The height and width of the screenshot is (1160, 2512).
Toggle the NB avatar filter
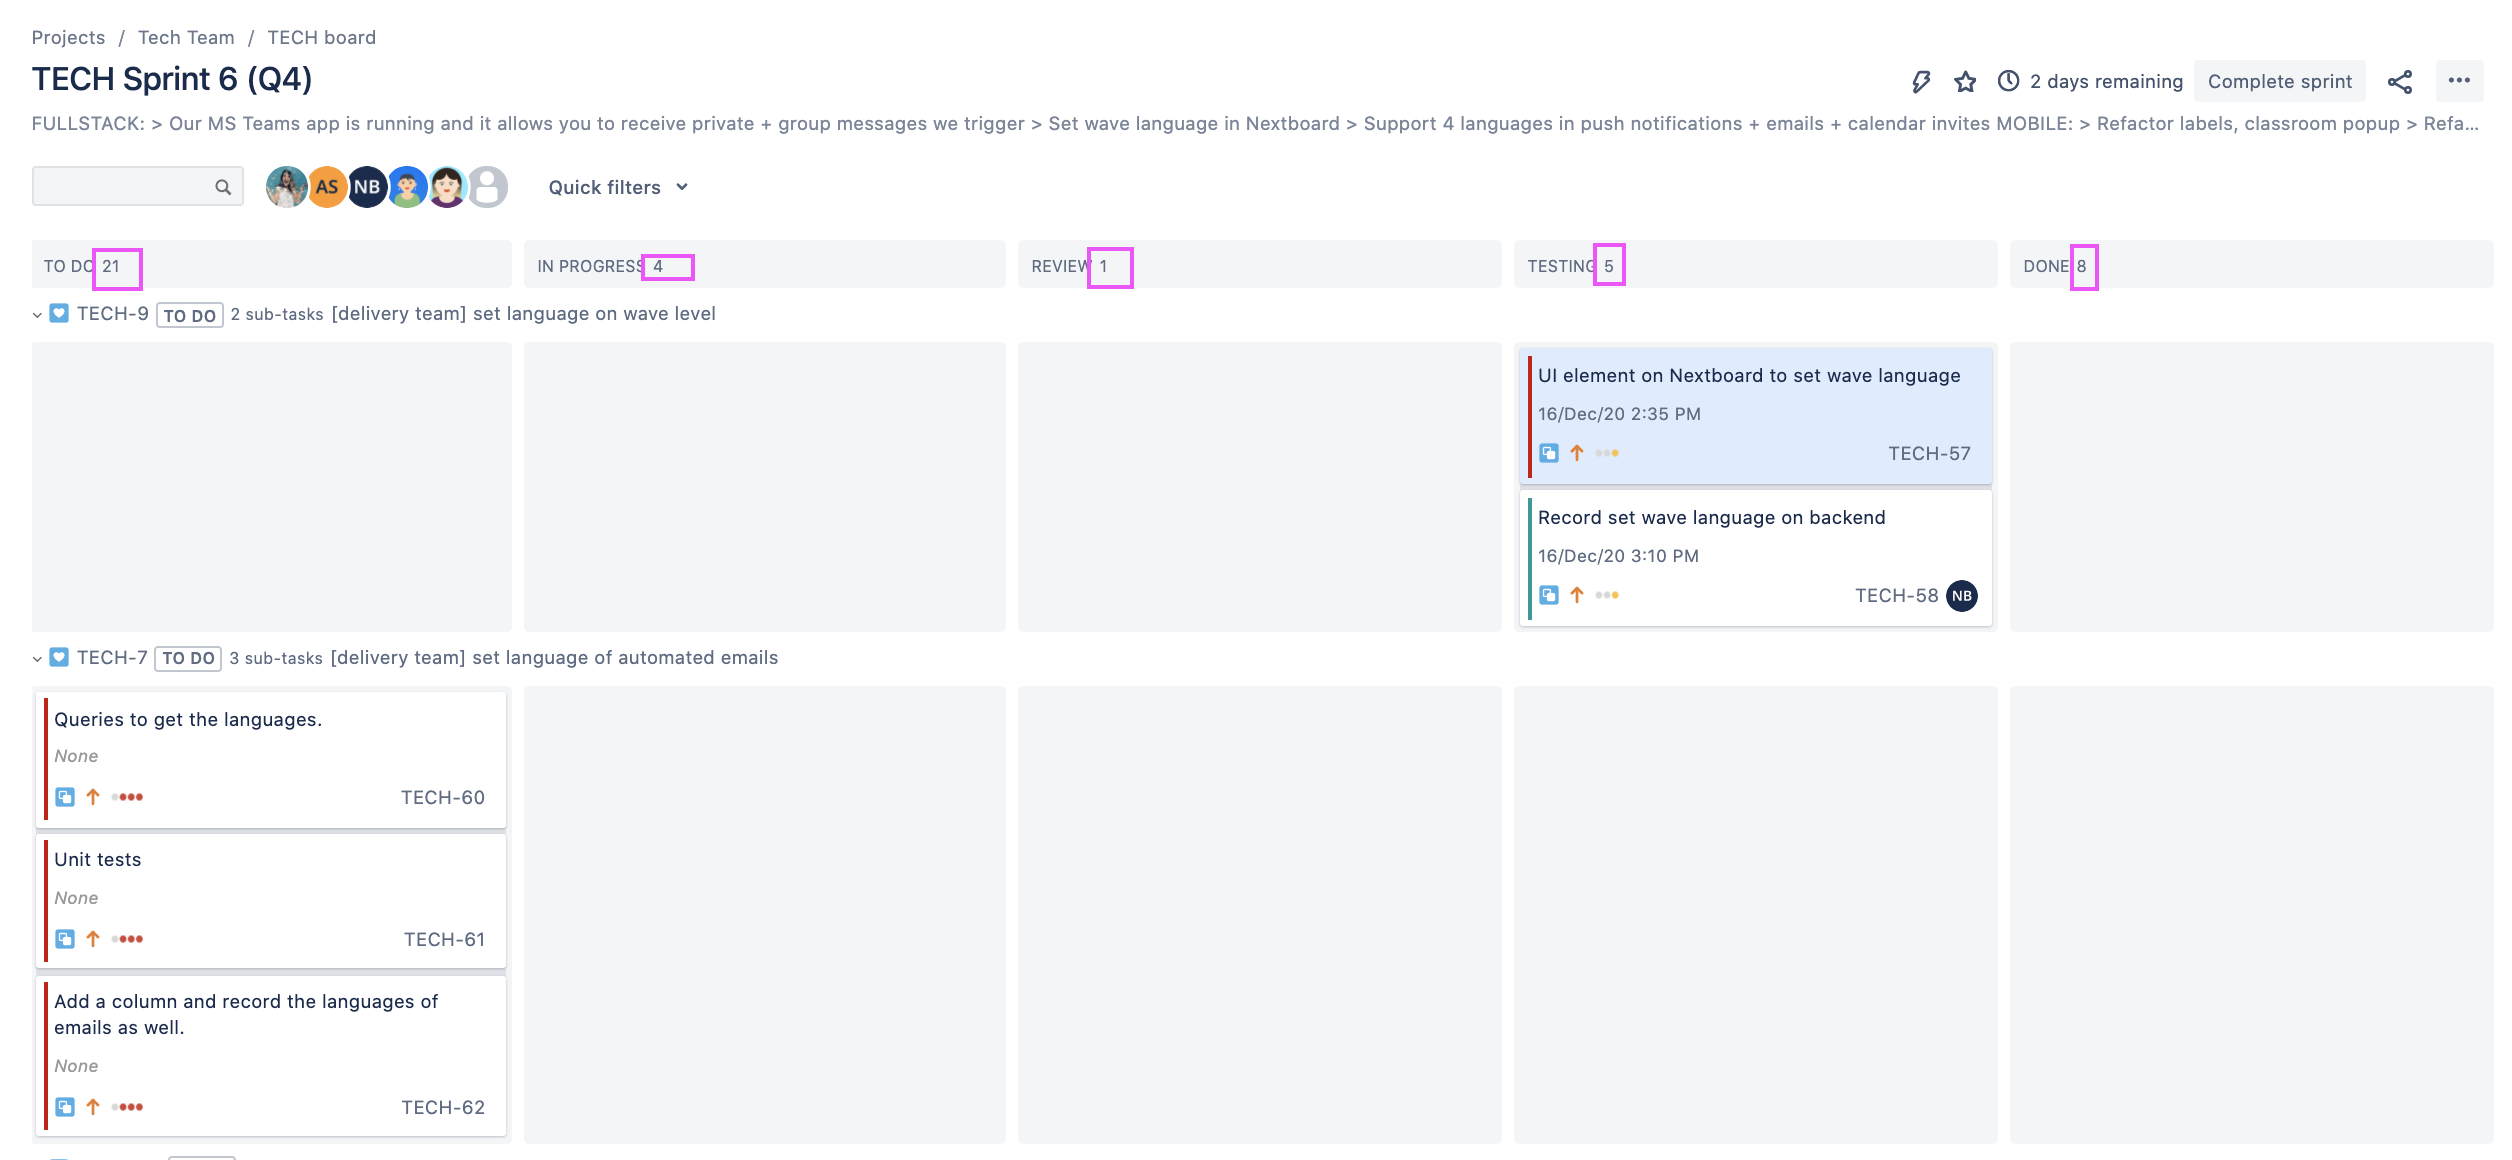(367, 186)
